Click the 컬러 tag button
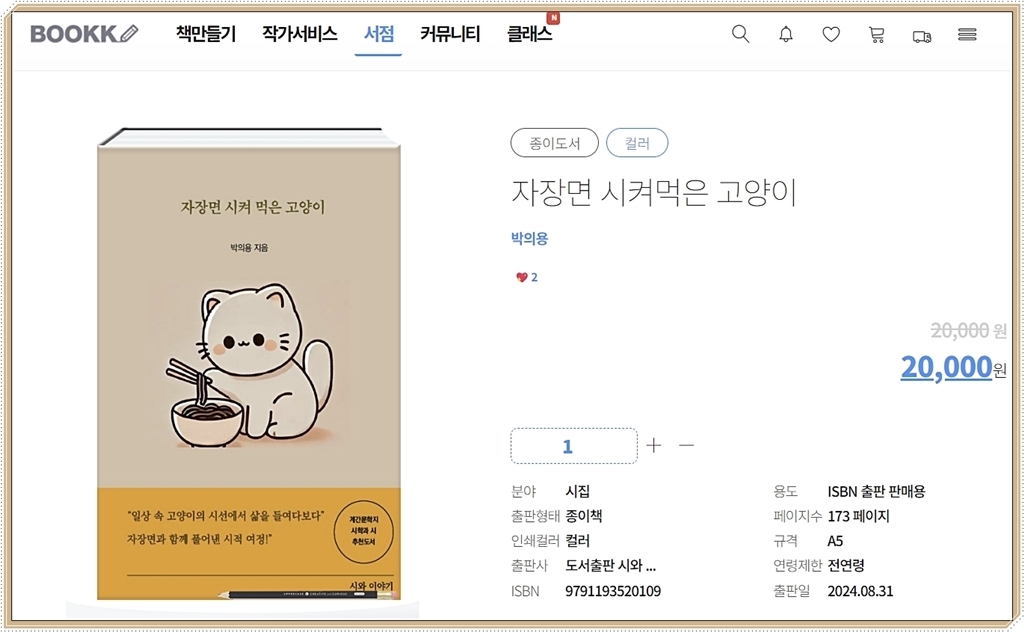The width and height of the screenshot is (1024, 632). click(637, 143)
